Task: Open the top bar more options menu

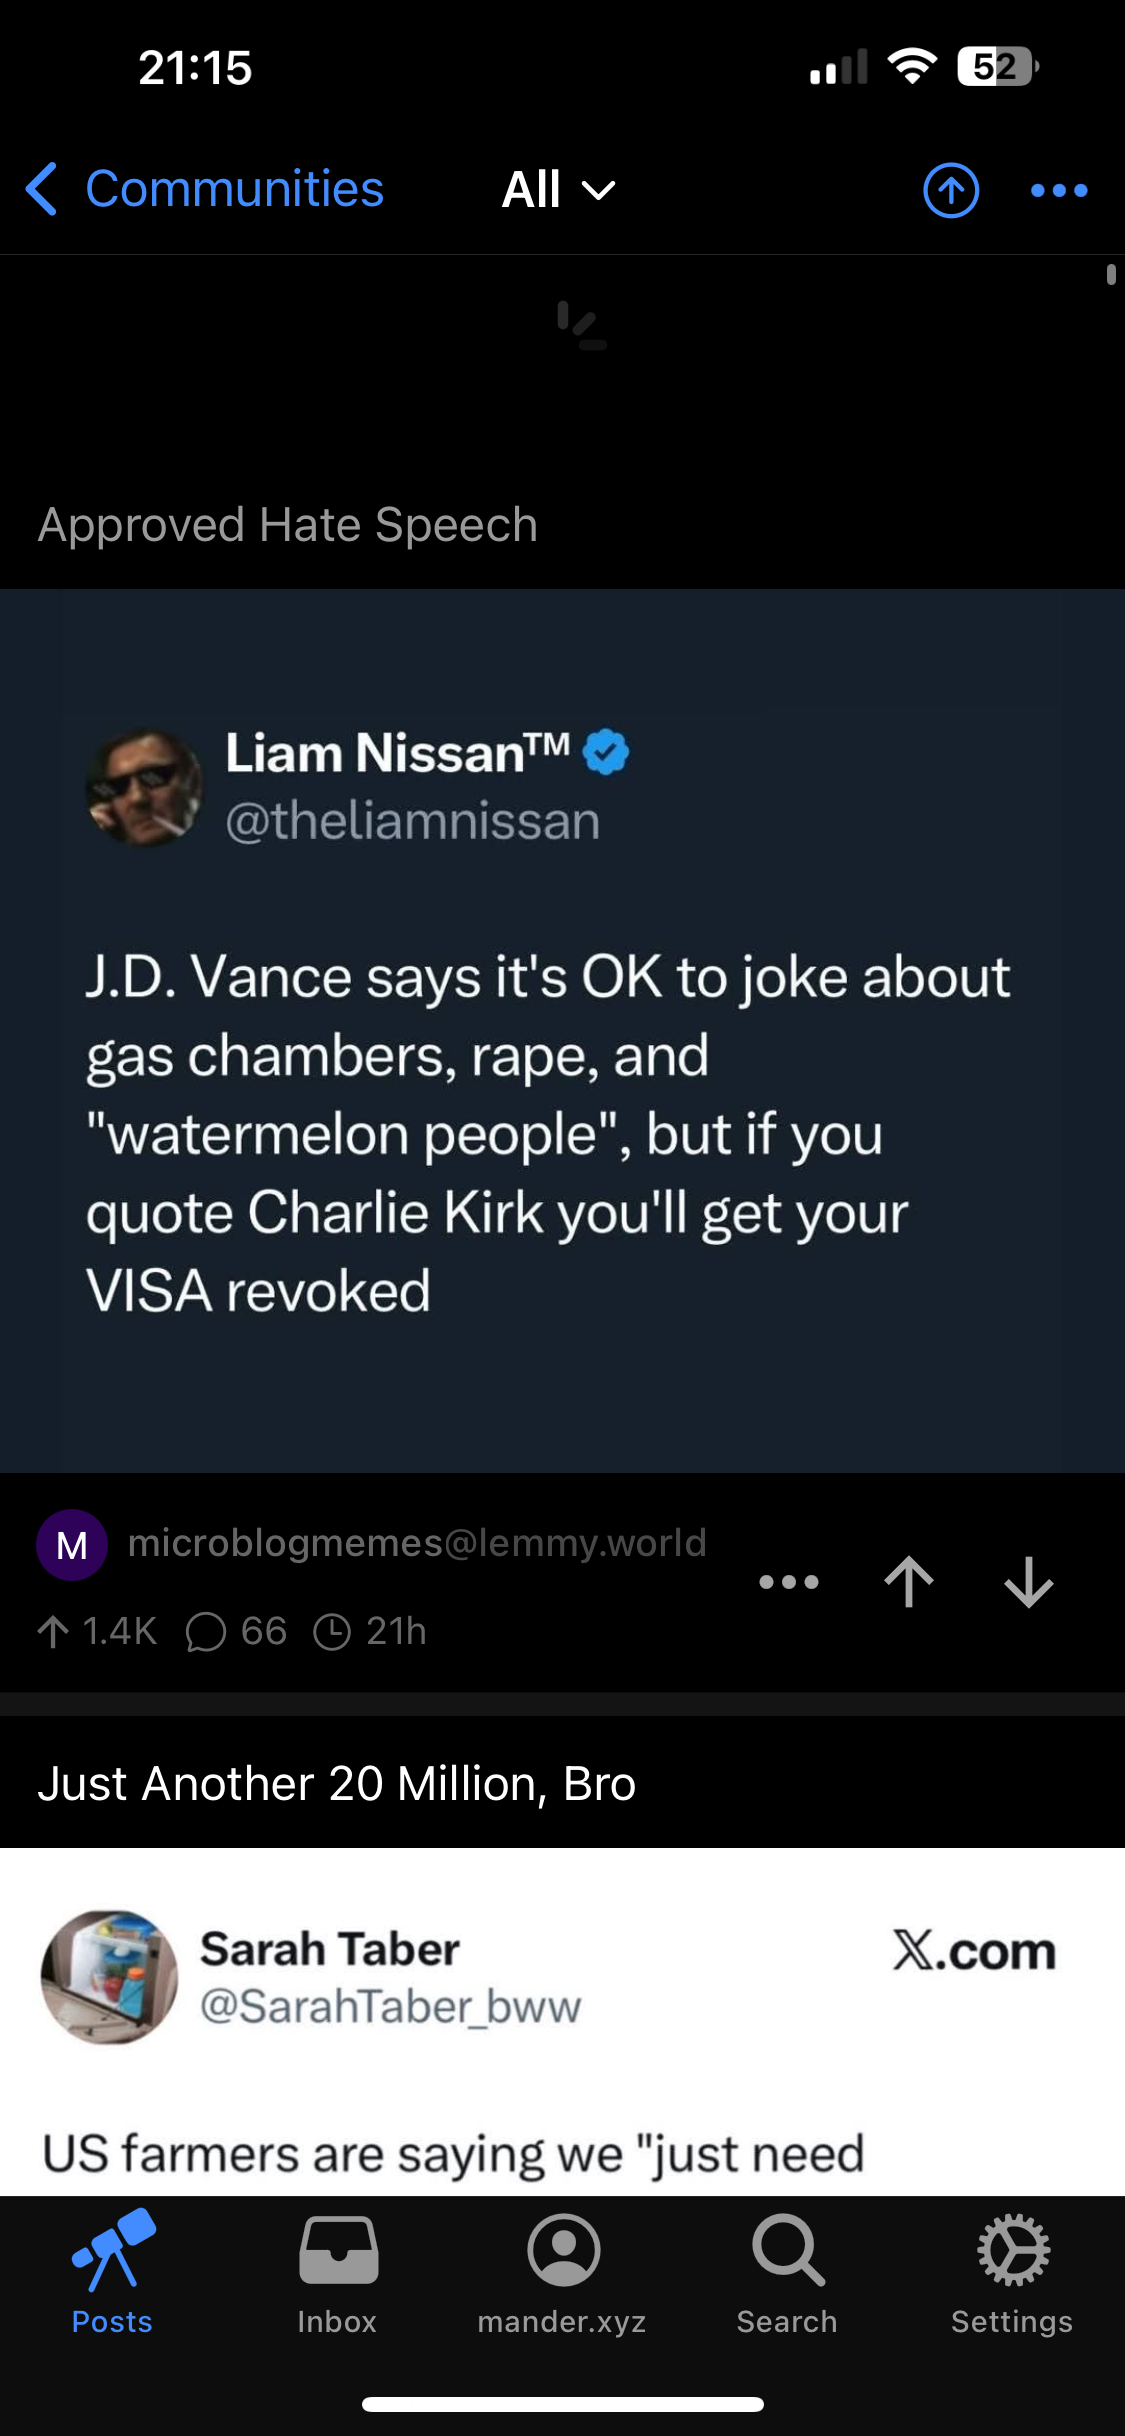Action: 1059,189
